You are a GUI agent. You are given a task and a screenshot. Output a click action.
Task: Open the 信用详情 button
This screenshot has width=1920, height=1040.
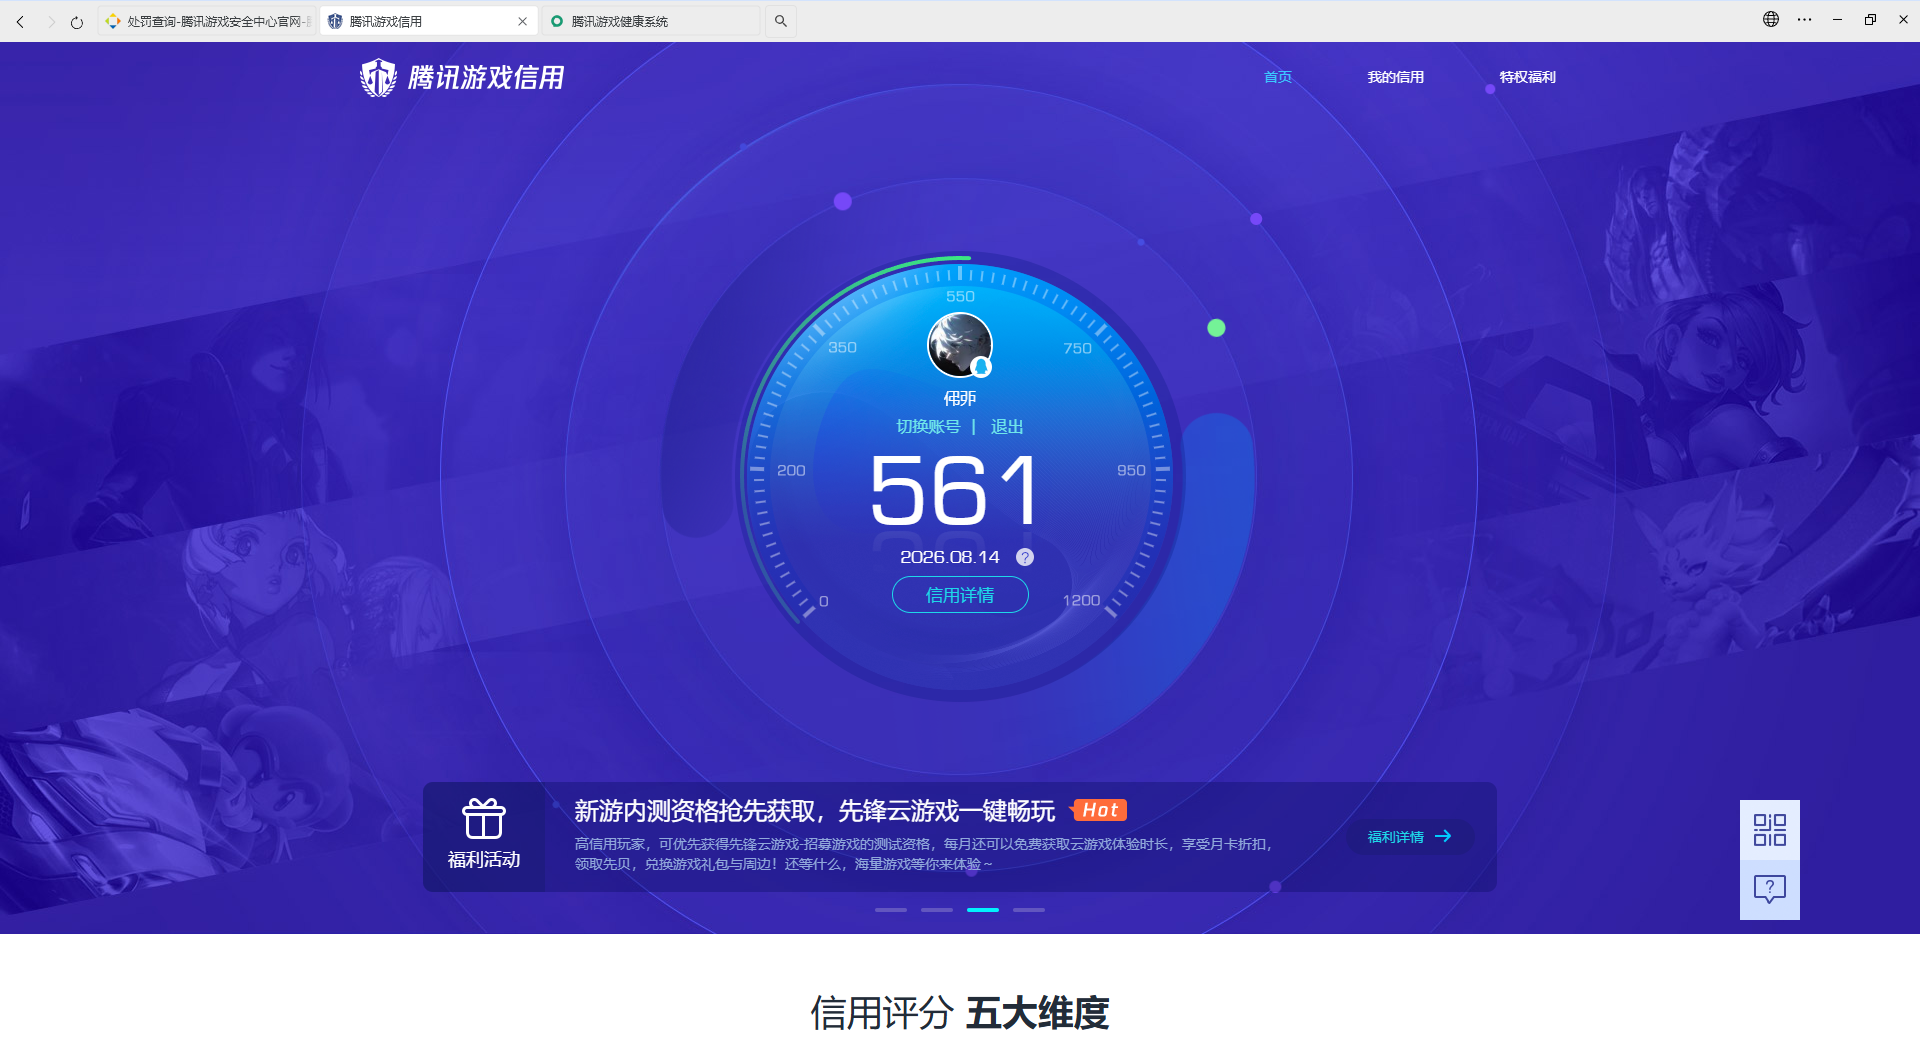pyautogui.click(x=960, y=595)
